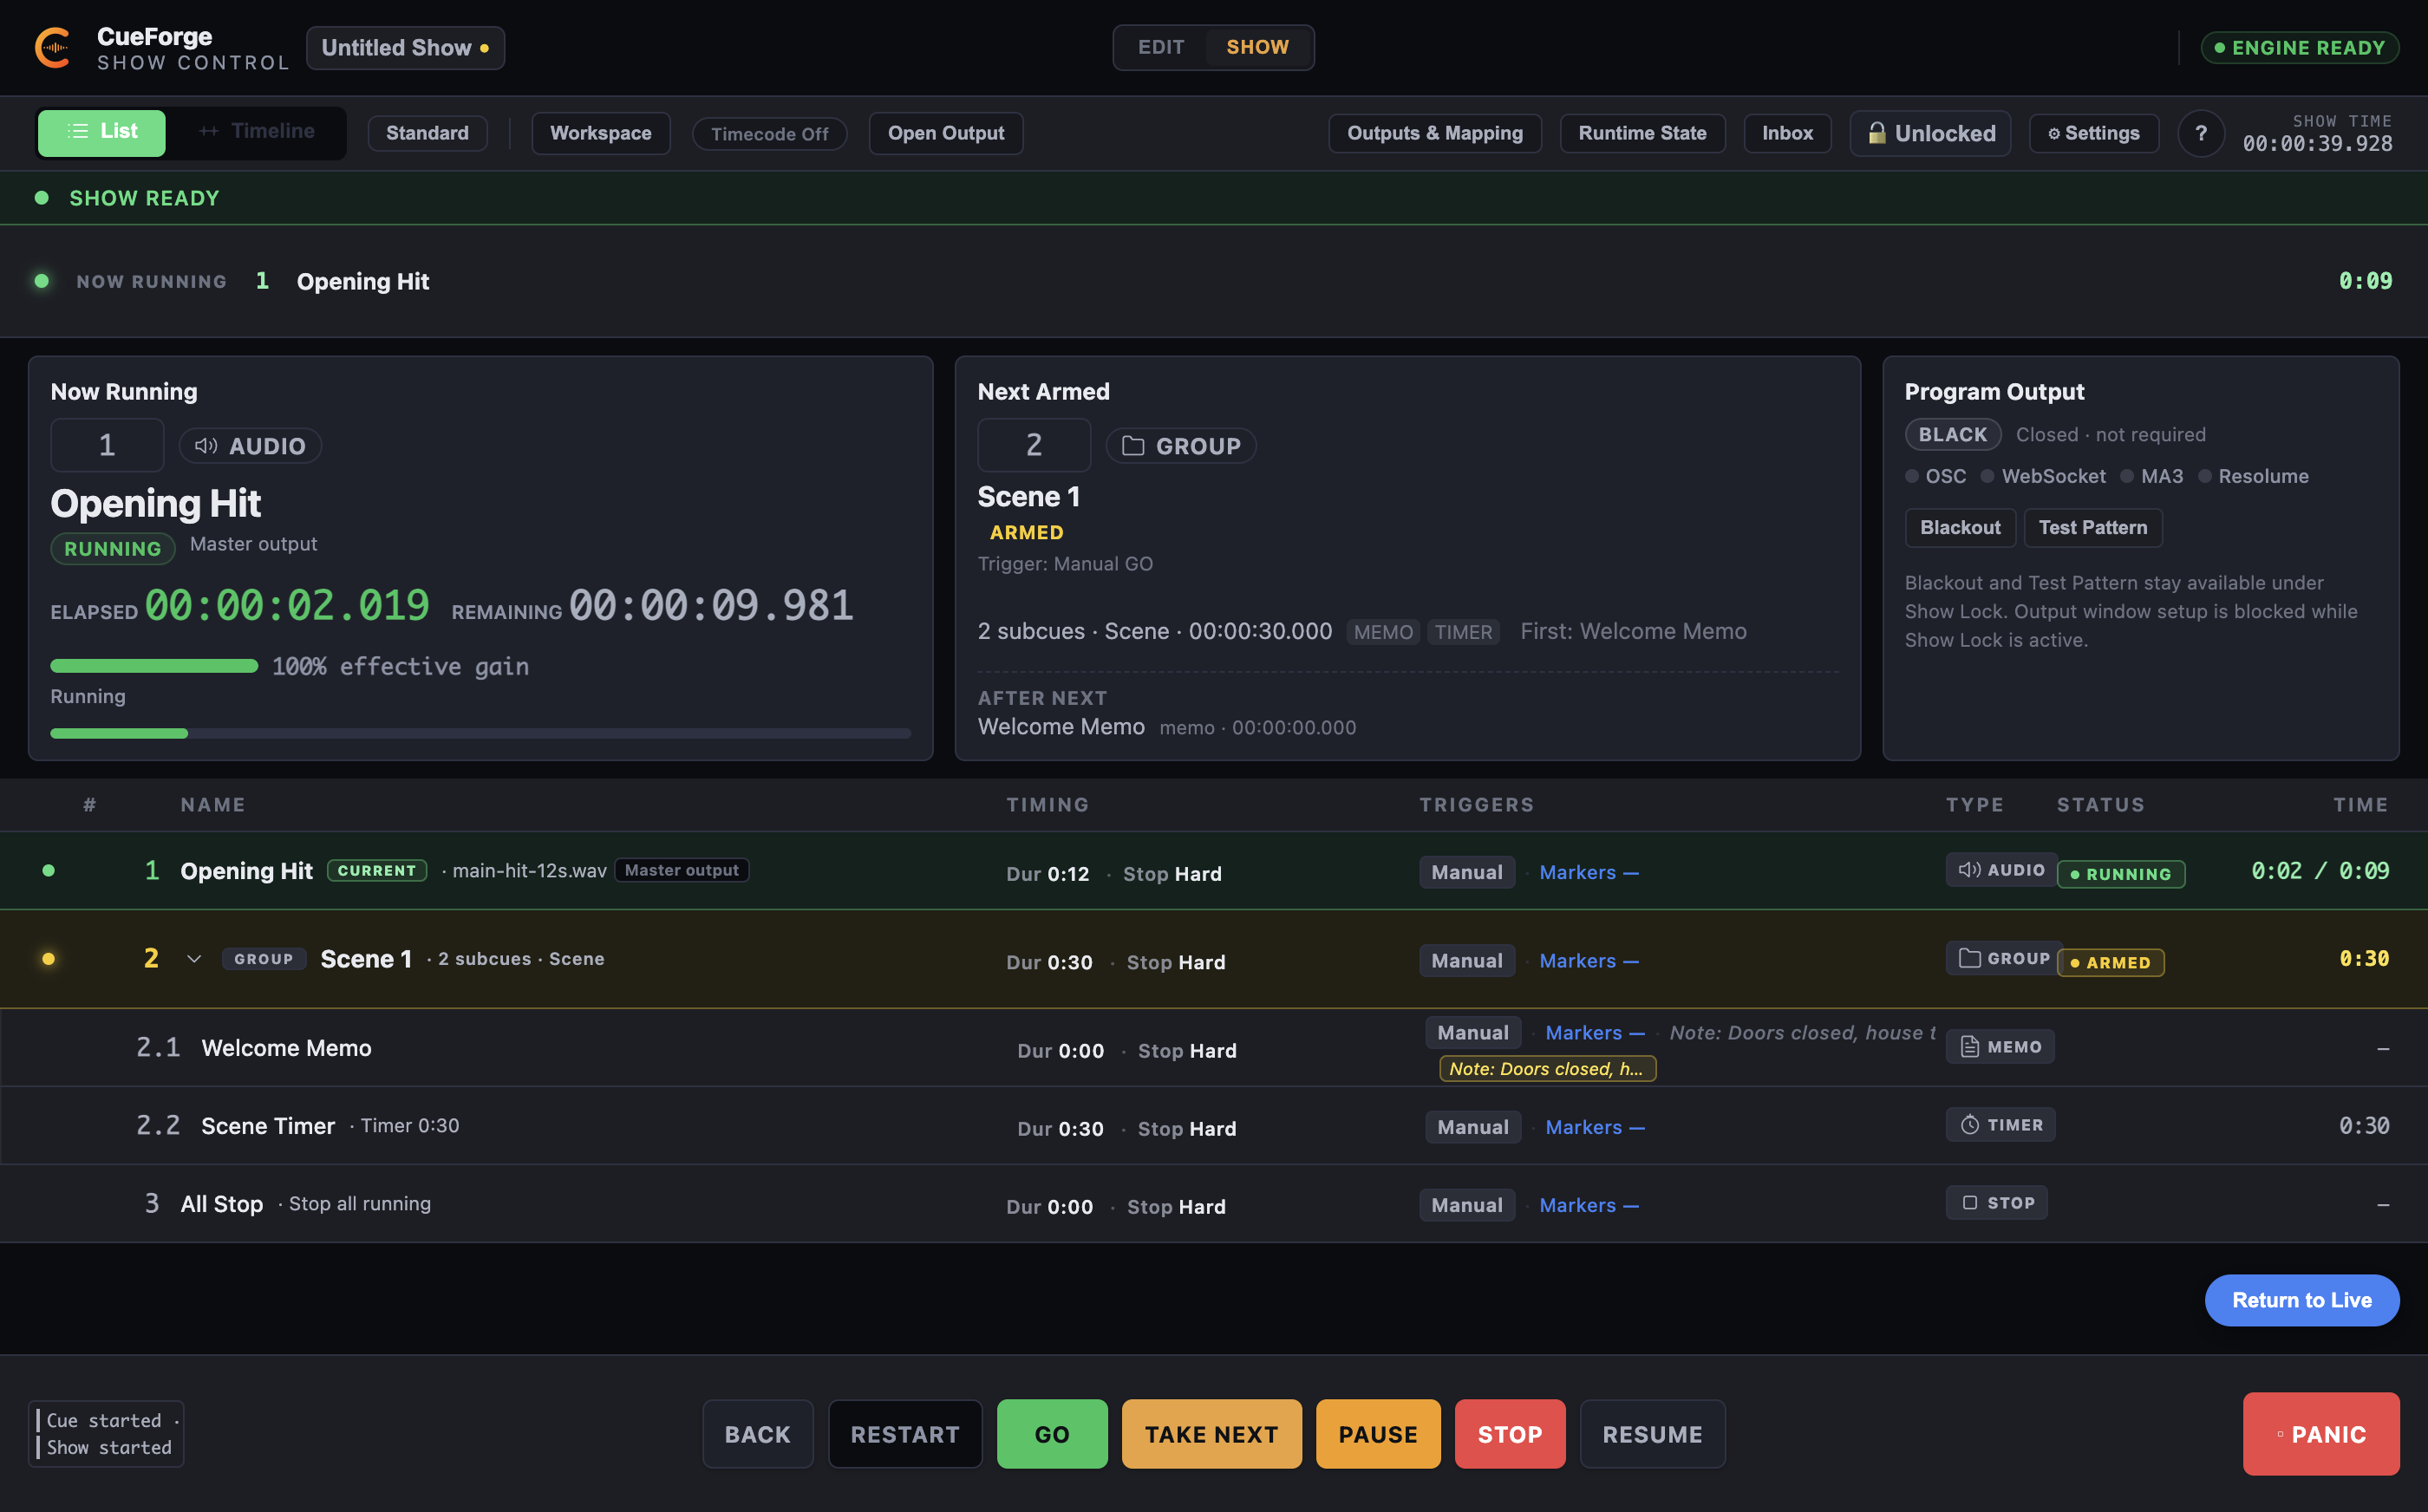The height and width of the screenshot is (1512, 2428).
Task: Click the Opening Hit playback progress bar
Action: [x=480, y=734]
